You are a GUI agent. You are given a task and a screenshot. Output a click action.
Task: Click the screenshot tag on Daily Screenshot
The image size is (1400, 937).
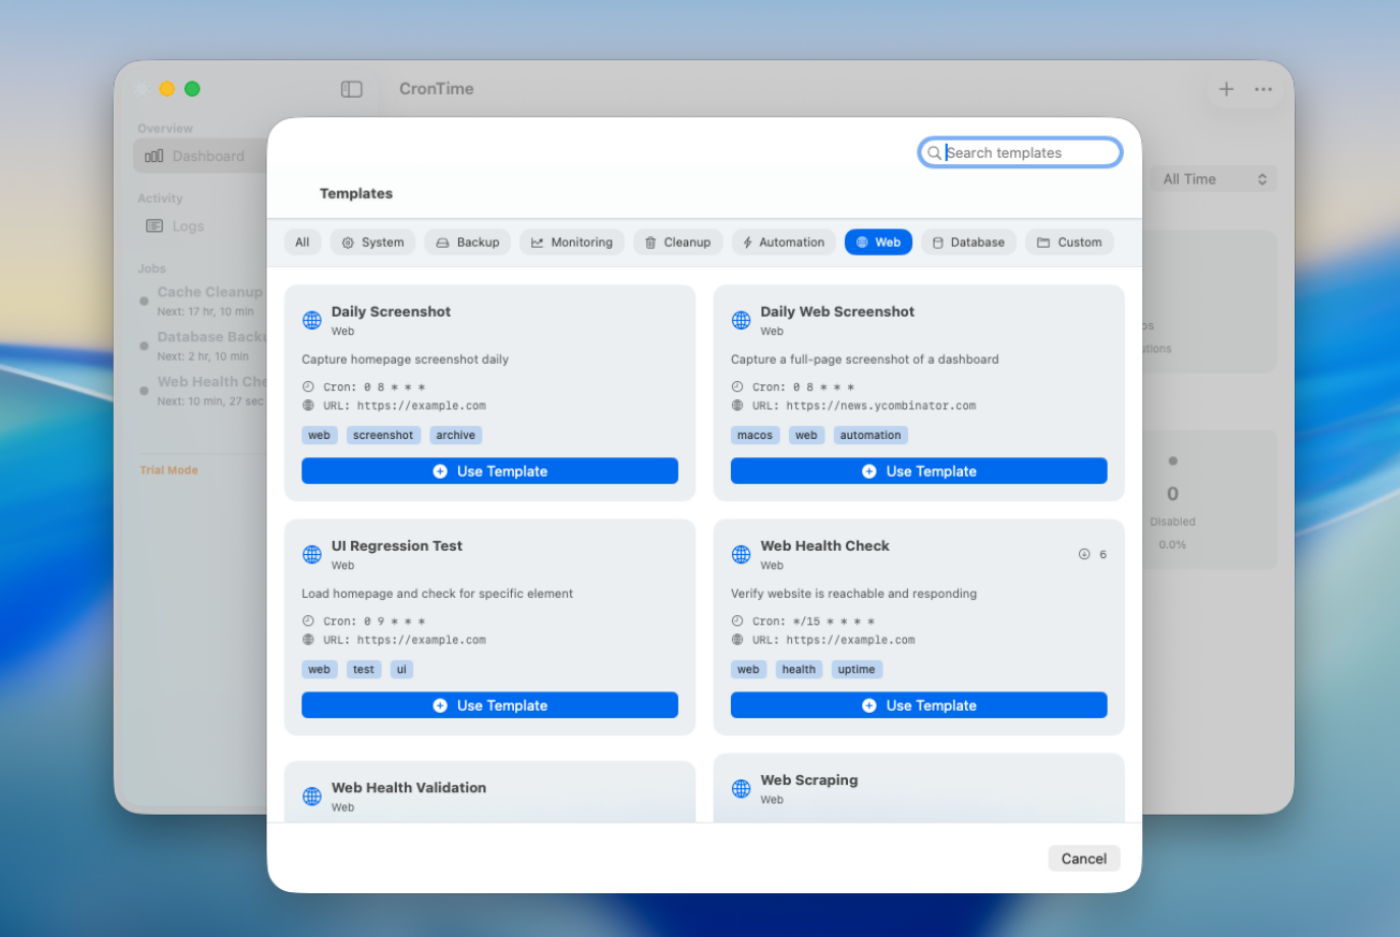383,435
